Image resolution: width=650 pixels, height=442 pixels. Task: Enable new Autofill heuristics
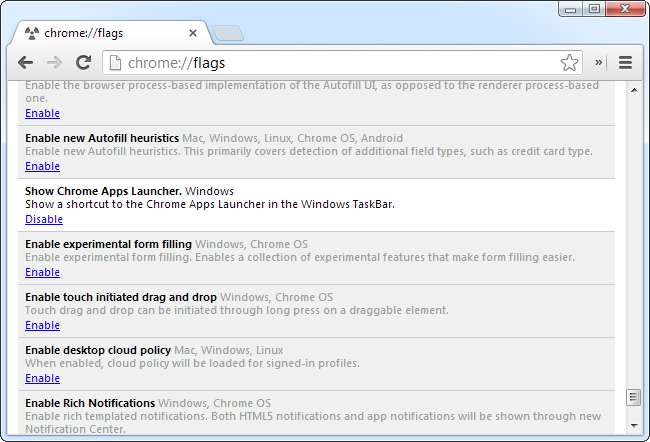tap(42, 166)
